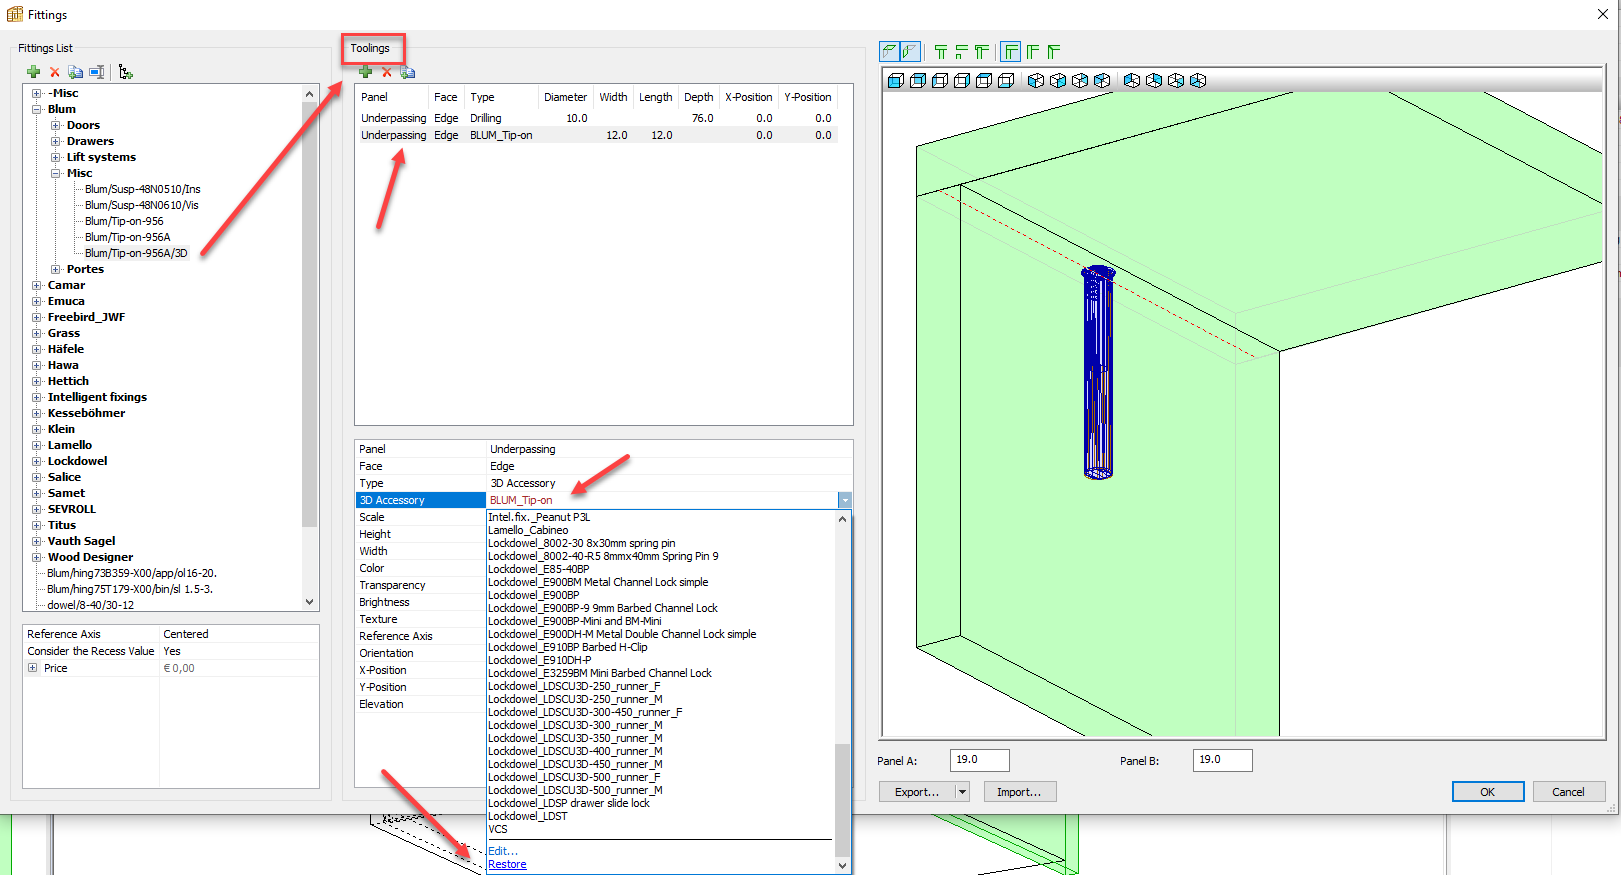The height and width of the screenshot is (875, 1621).
Task: Choose the T-joint with gap icon
Action: pos(961,52)
